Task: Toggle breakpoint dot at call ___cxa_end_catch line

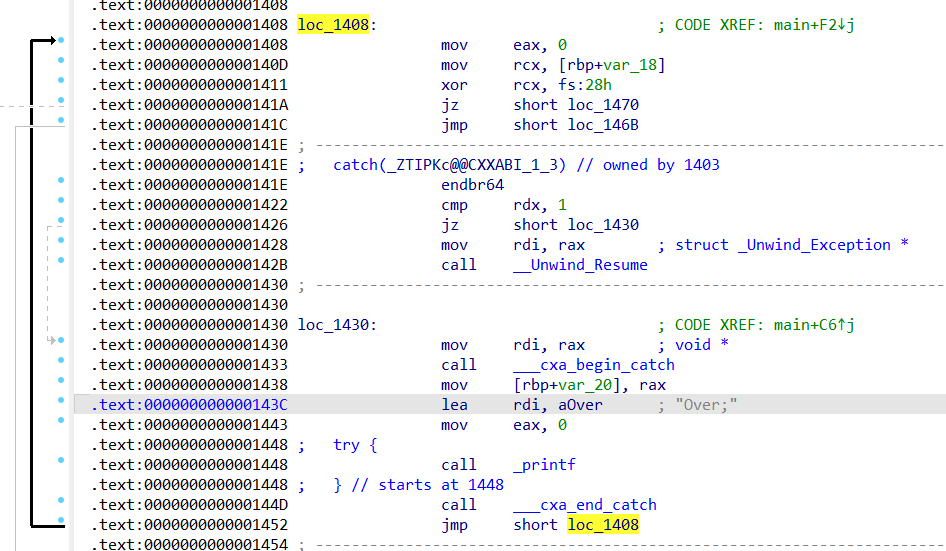Action: click(x=61, y=501)
